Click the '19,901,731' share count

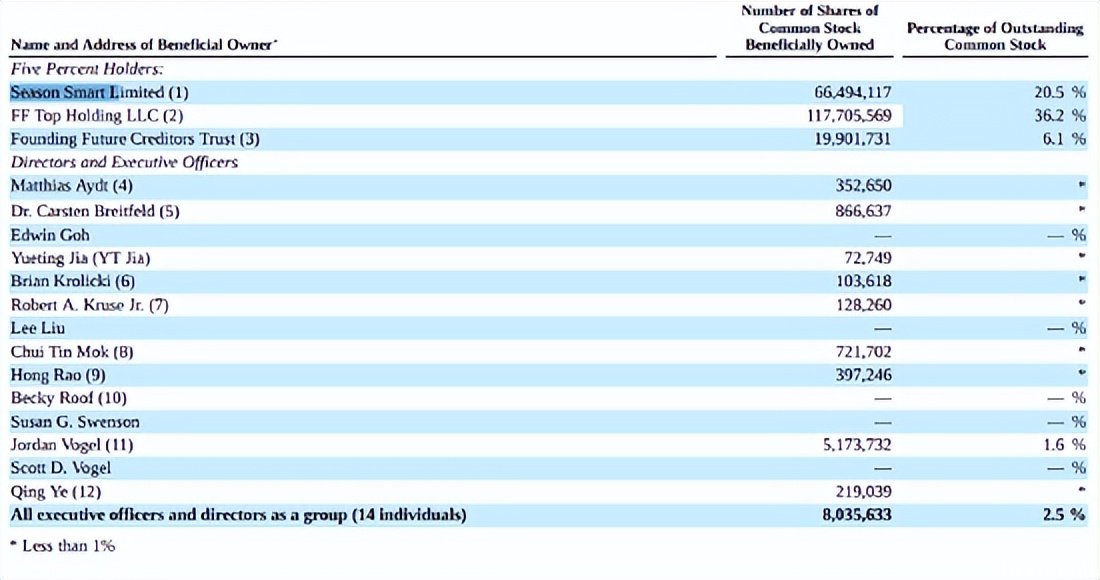(x=853, y=139)
